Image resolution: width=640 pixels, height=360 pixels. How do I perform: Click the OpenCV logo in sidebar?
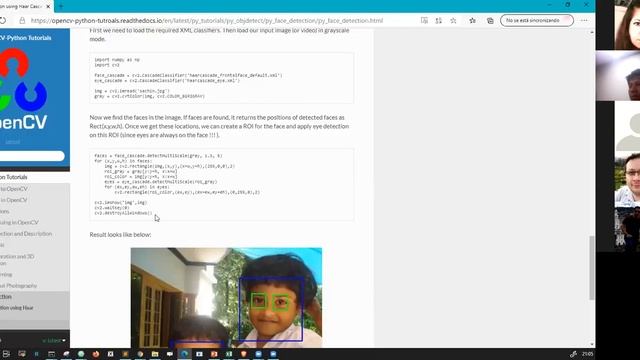pyautogui.click(x=24, y=89)
